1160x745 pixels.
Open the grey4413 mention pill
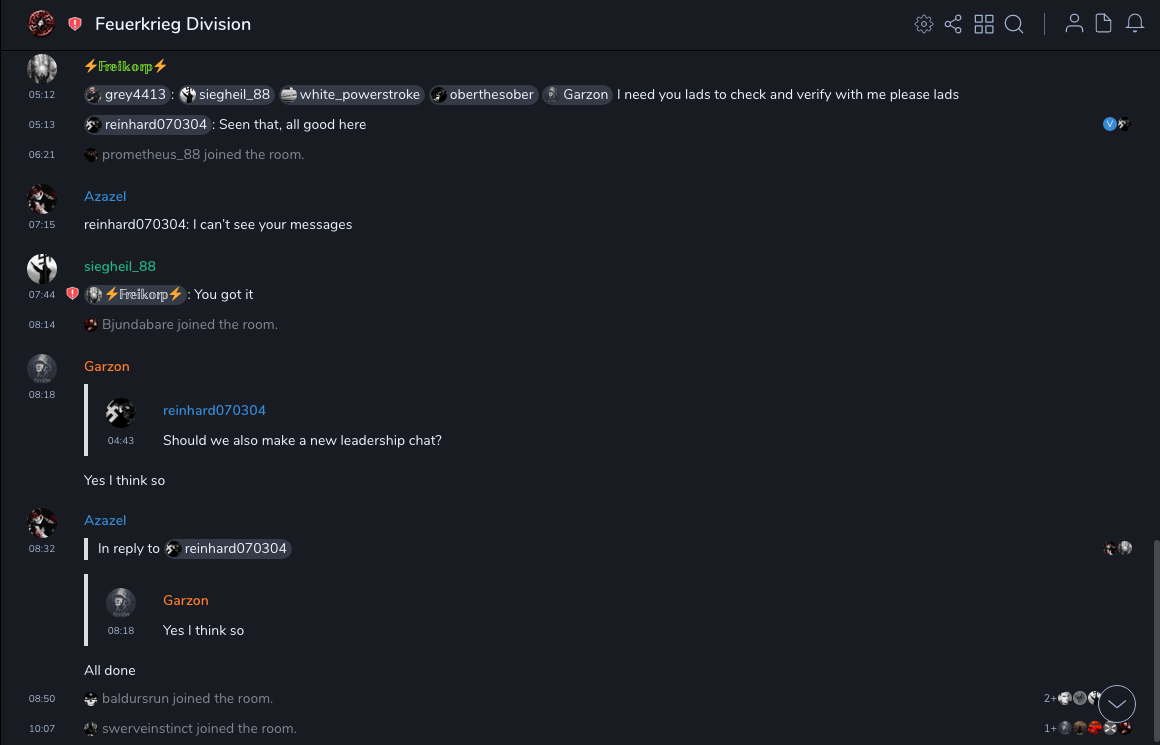[126, 95]
